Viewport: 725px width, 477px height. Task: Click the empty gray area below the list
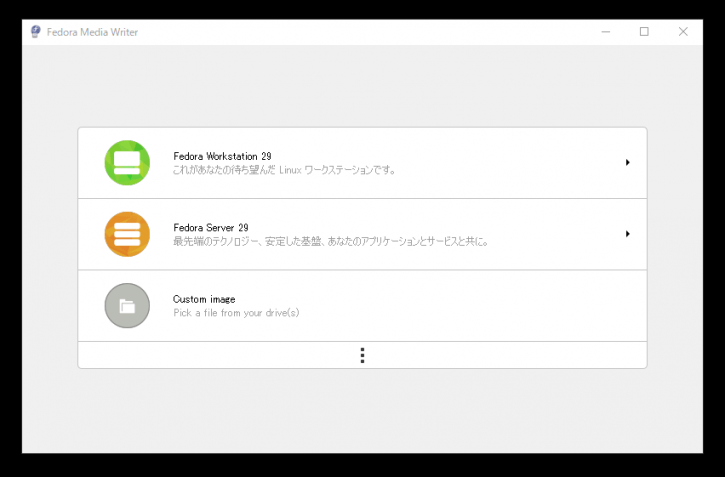362,410
